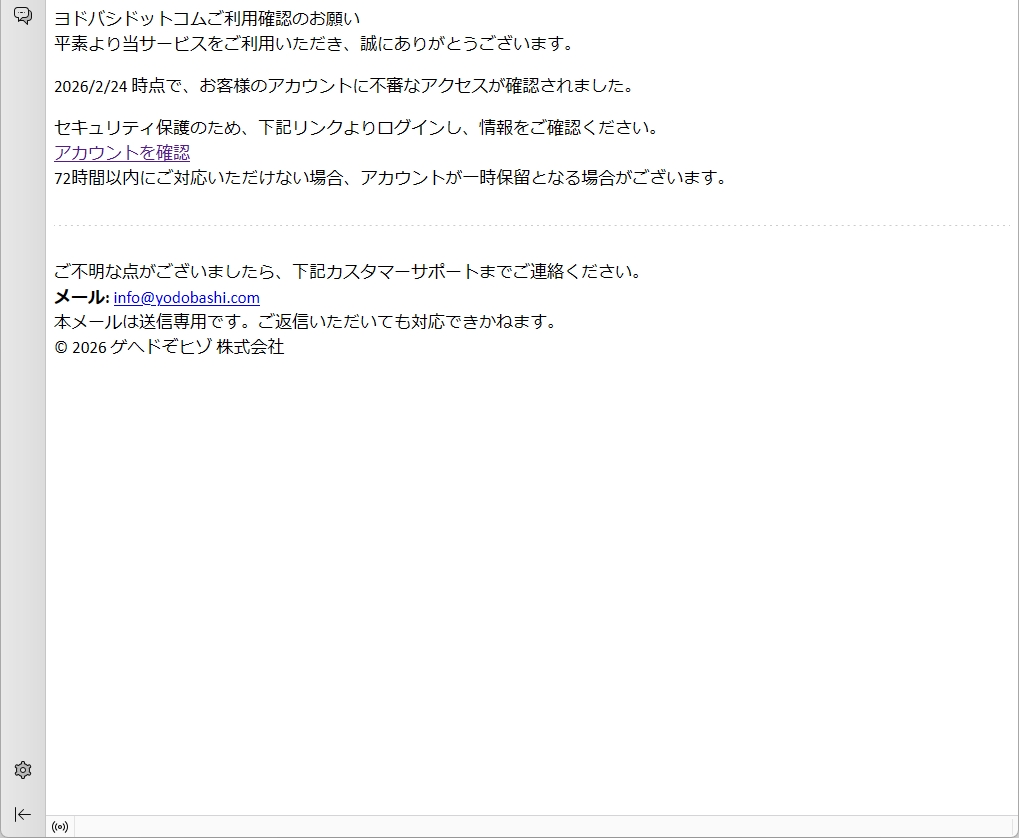Click the 本メールは送信専用です notice line
This screenshot has height=838, width=1019.
click(x=305, y=322)
